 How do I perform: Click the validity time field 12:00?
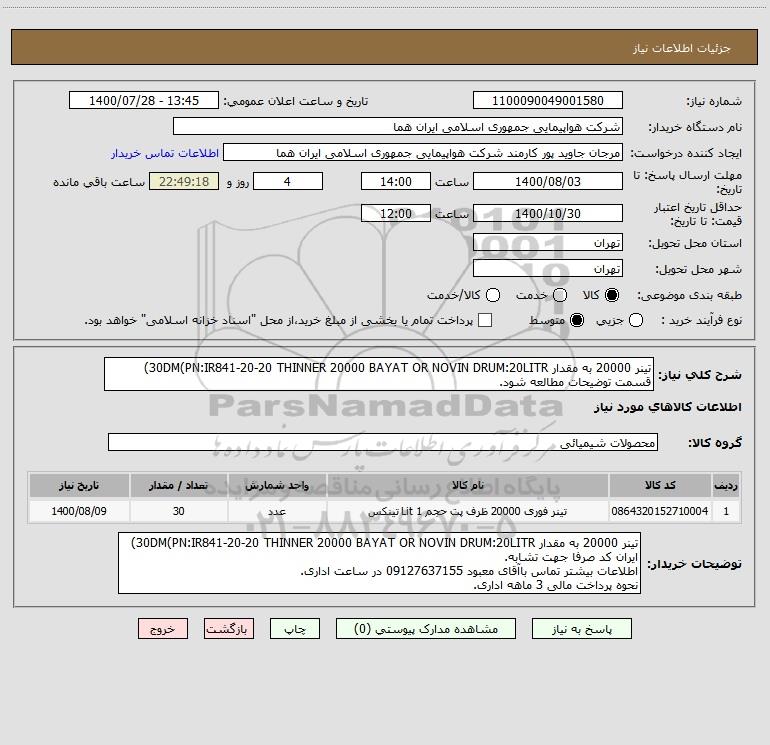point(396,214)
